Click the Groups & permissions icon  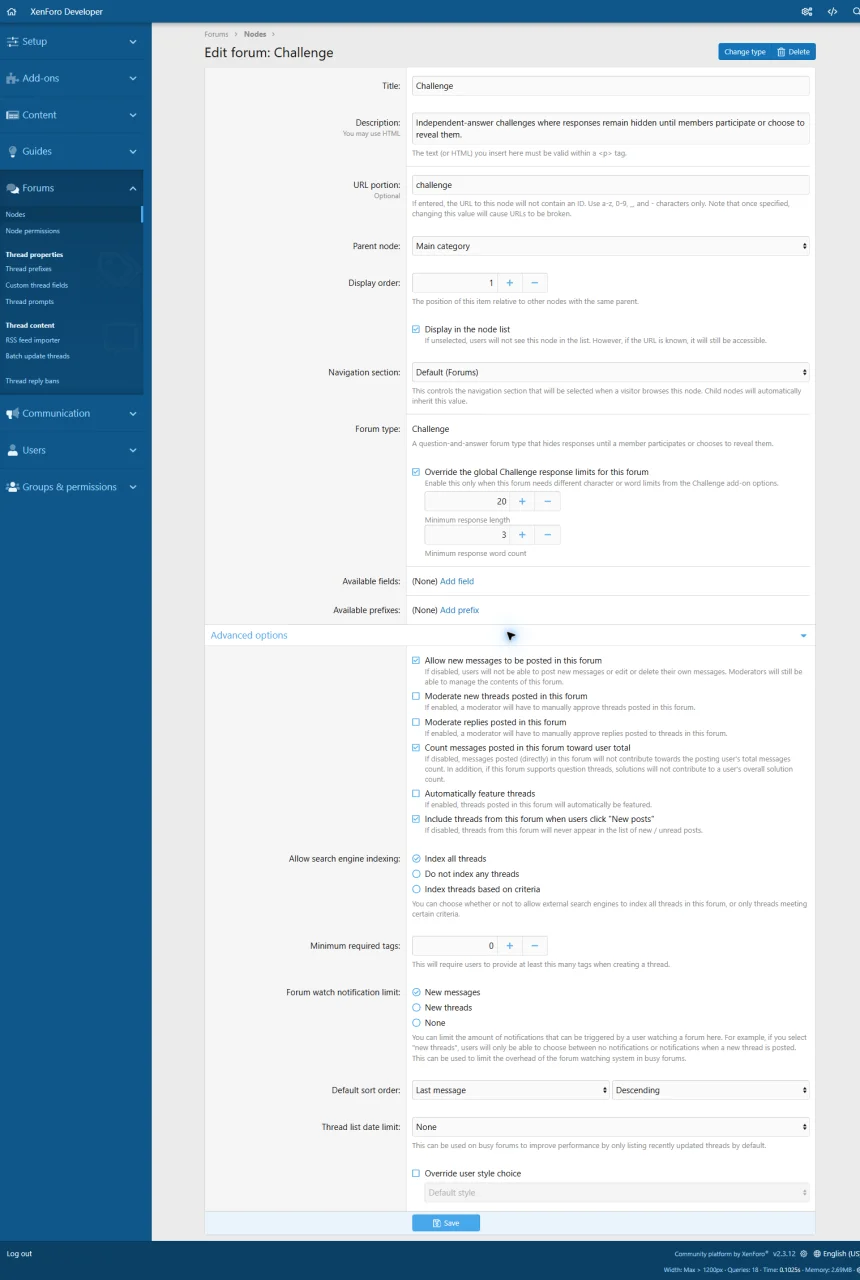coord(13,487)
